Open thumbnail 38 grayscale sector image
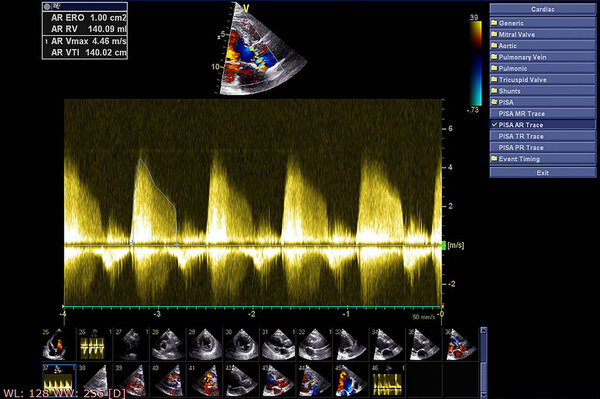This screenshot has height=399, width=600. (x=95, y=381)
